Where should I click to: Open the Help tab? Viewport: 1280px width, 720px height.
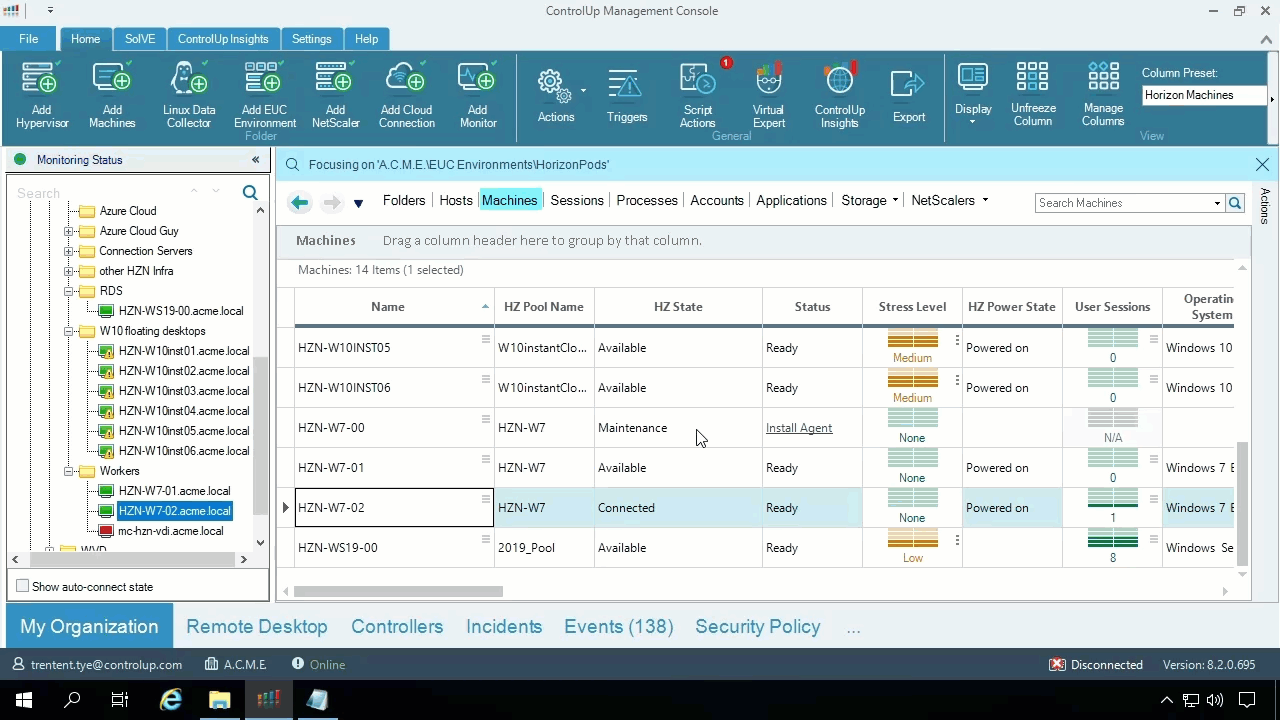[x=366, y=39]
